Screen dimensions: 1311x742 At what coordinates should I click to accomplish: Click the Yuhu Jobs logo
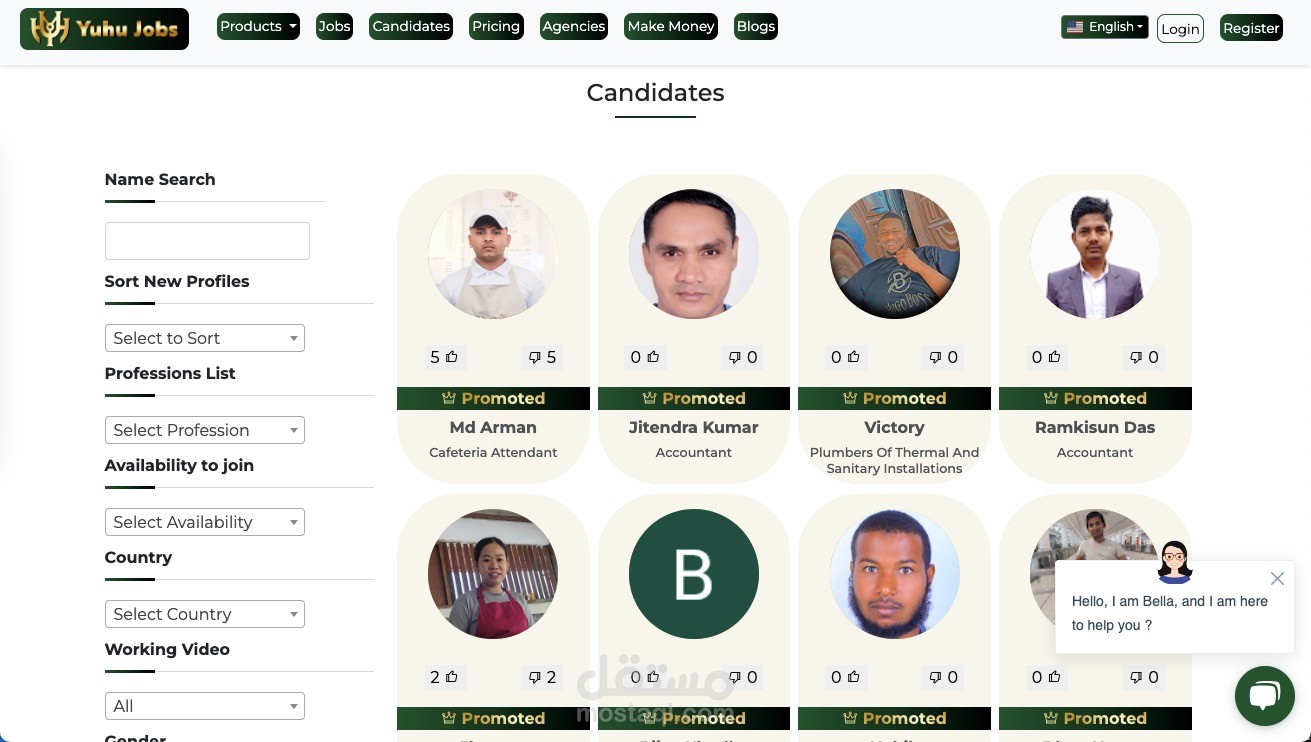pos(104,29)
